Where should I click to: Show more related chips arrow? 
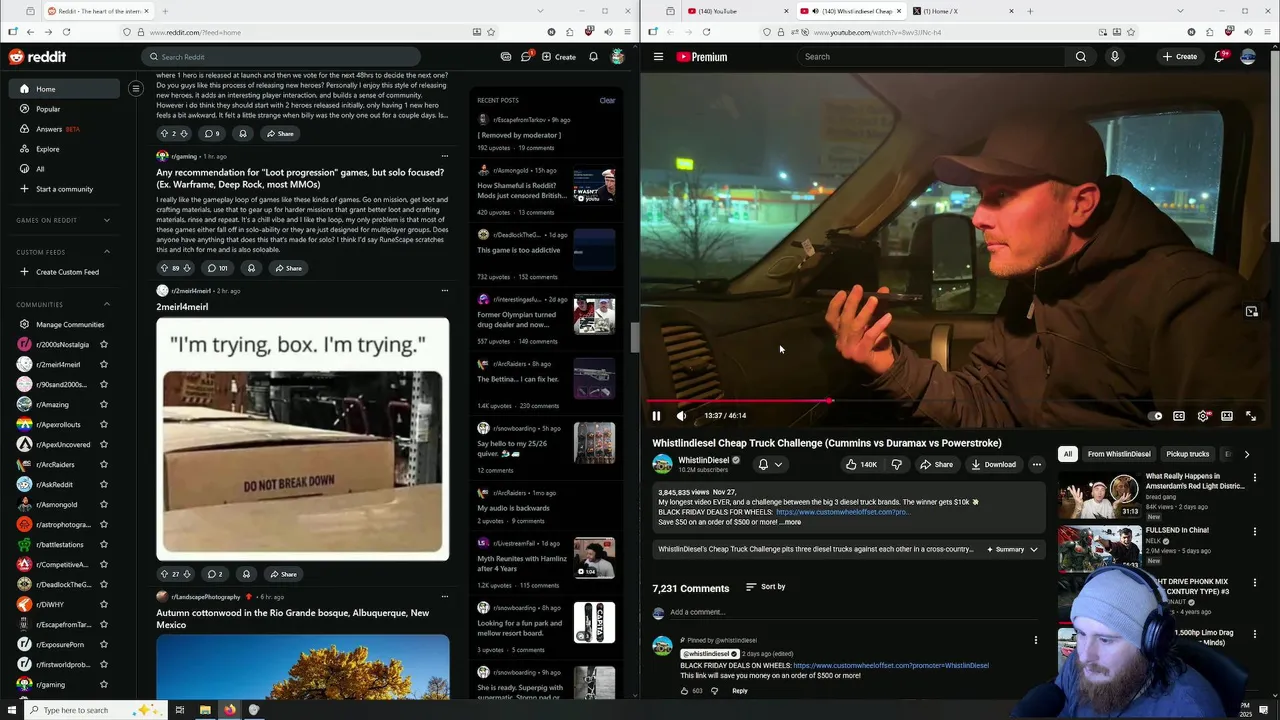pyautogui.click(x=1247, y=454)
